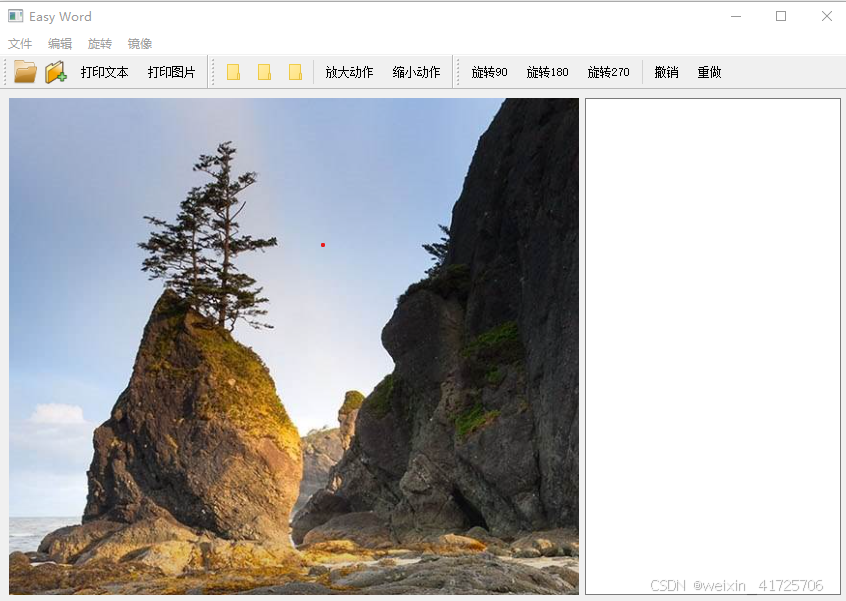This screenshot has width=846, height=601.
Task: Click inside the white text editing area
Action: pyautogui.click(x=713, y=346)
